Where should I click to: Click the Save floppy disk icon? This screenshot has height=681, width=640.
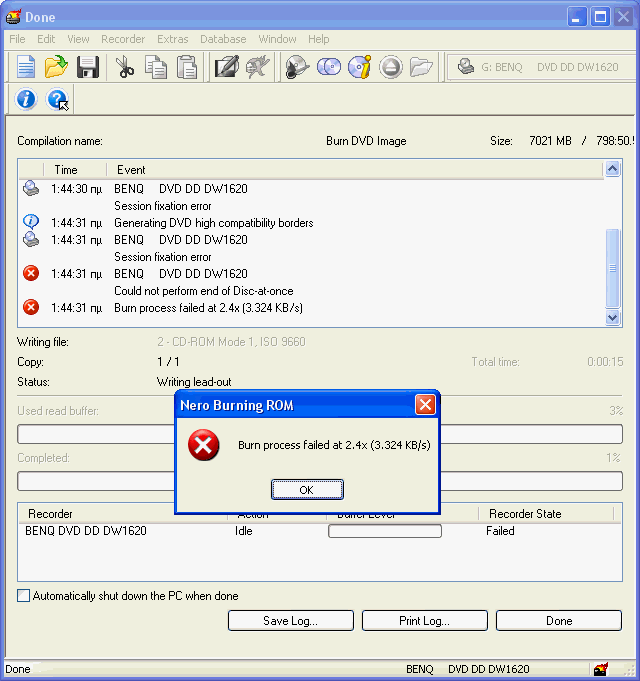pos(88,67)
